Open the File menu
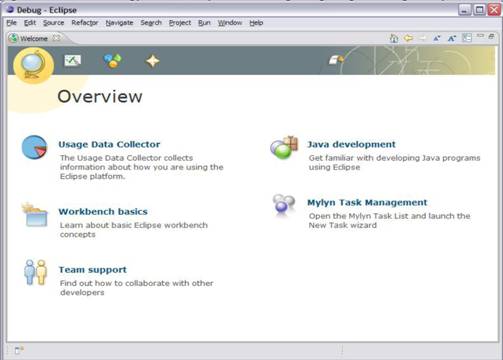 point(11,23)
